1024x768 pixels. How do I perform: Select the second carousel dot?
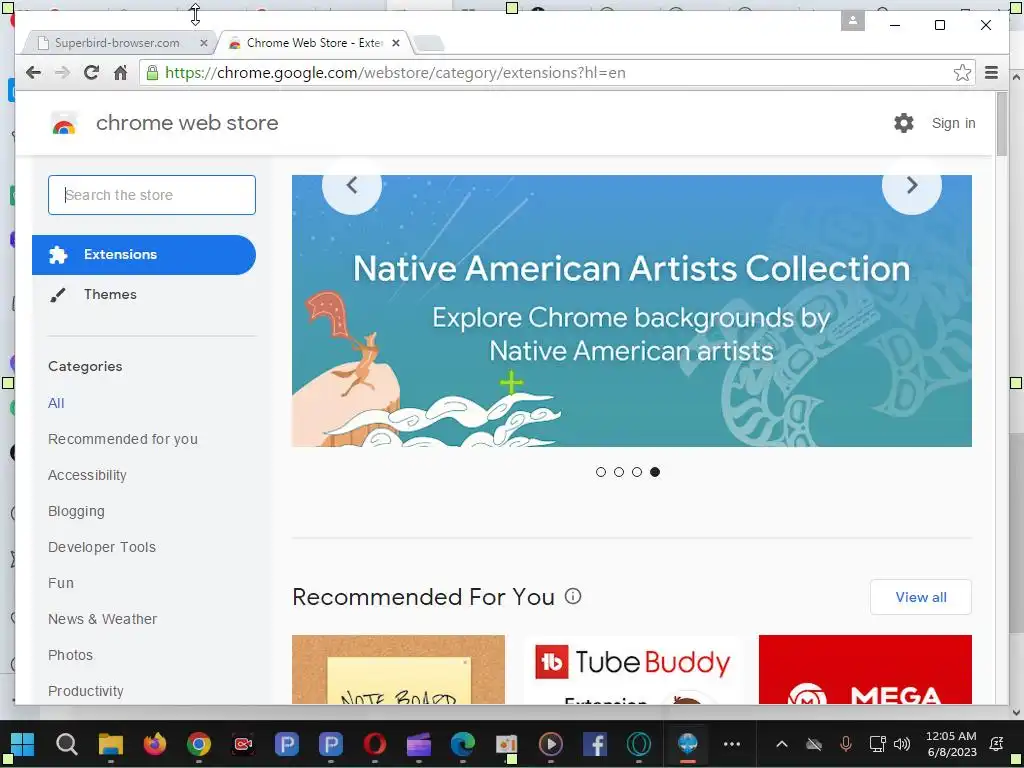pyautogui.click(x=618, y=472)
